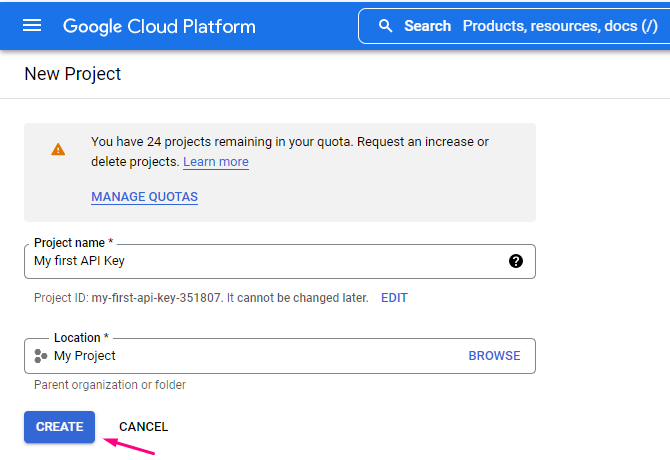Image resolution: width=670 pixels, height=460 pixels.
Task: Focus the search bar for products and resources
Action: click(x=514, y=26)
